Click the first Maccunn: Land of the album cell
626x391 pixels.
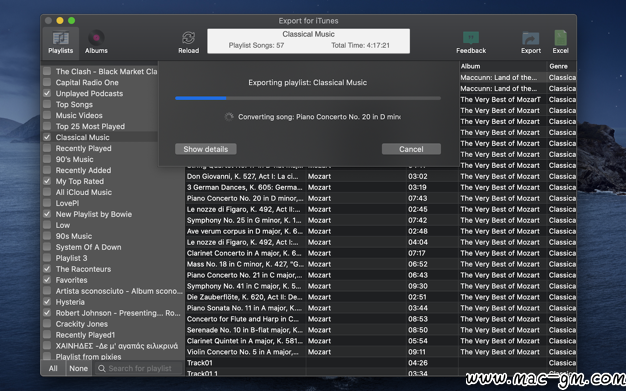click(x=499, y=77)
